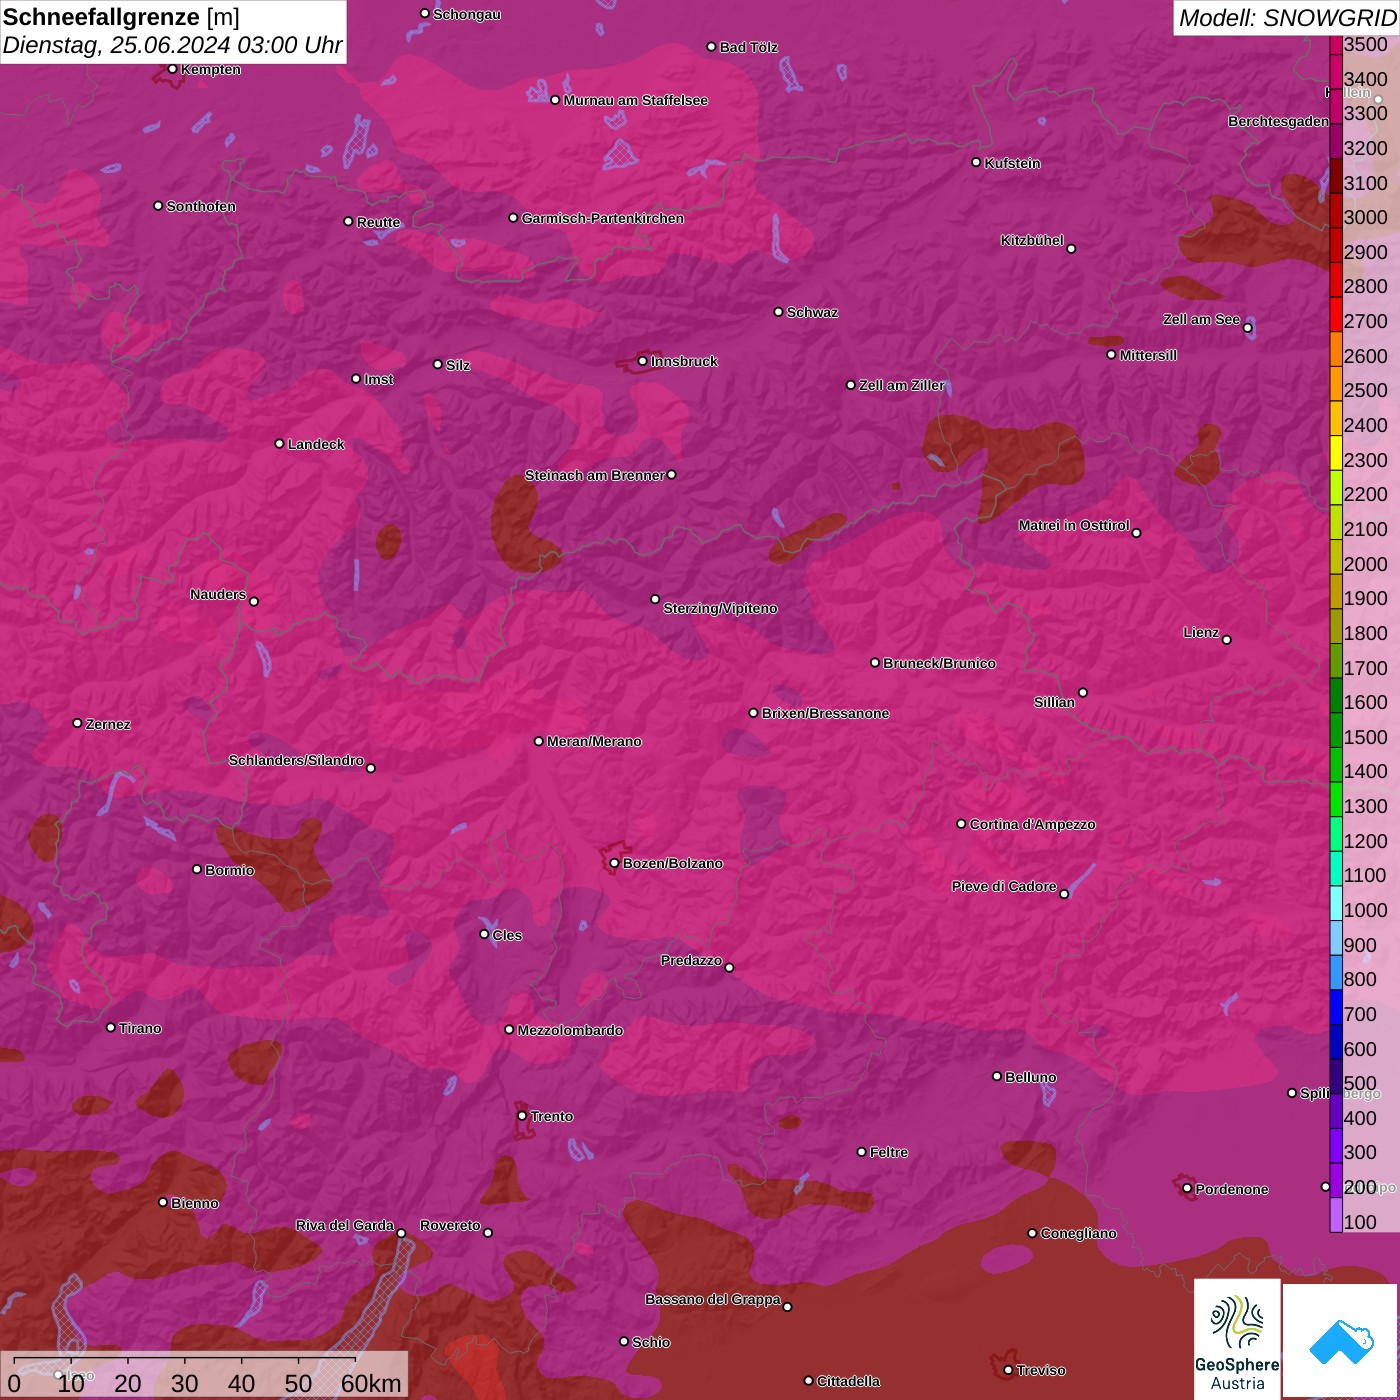
Task: Click the Kufstein location marker
Action: pos(976,162)
